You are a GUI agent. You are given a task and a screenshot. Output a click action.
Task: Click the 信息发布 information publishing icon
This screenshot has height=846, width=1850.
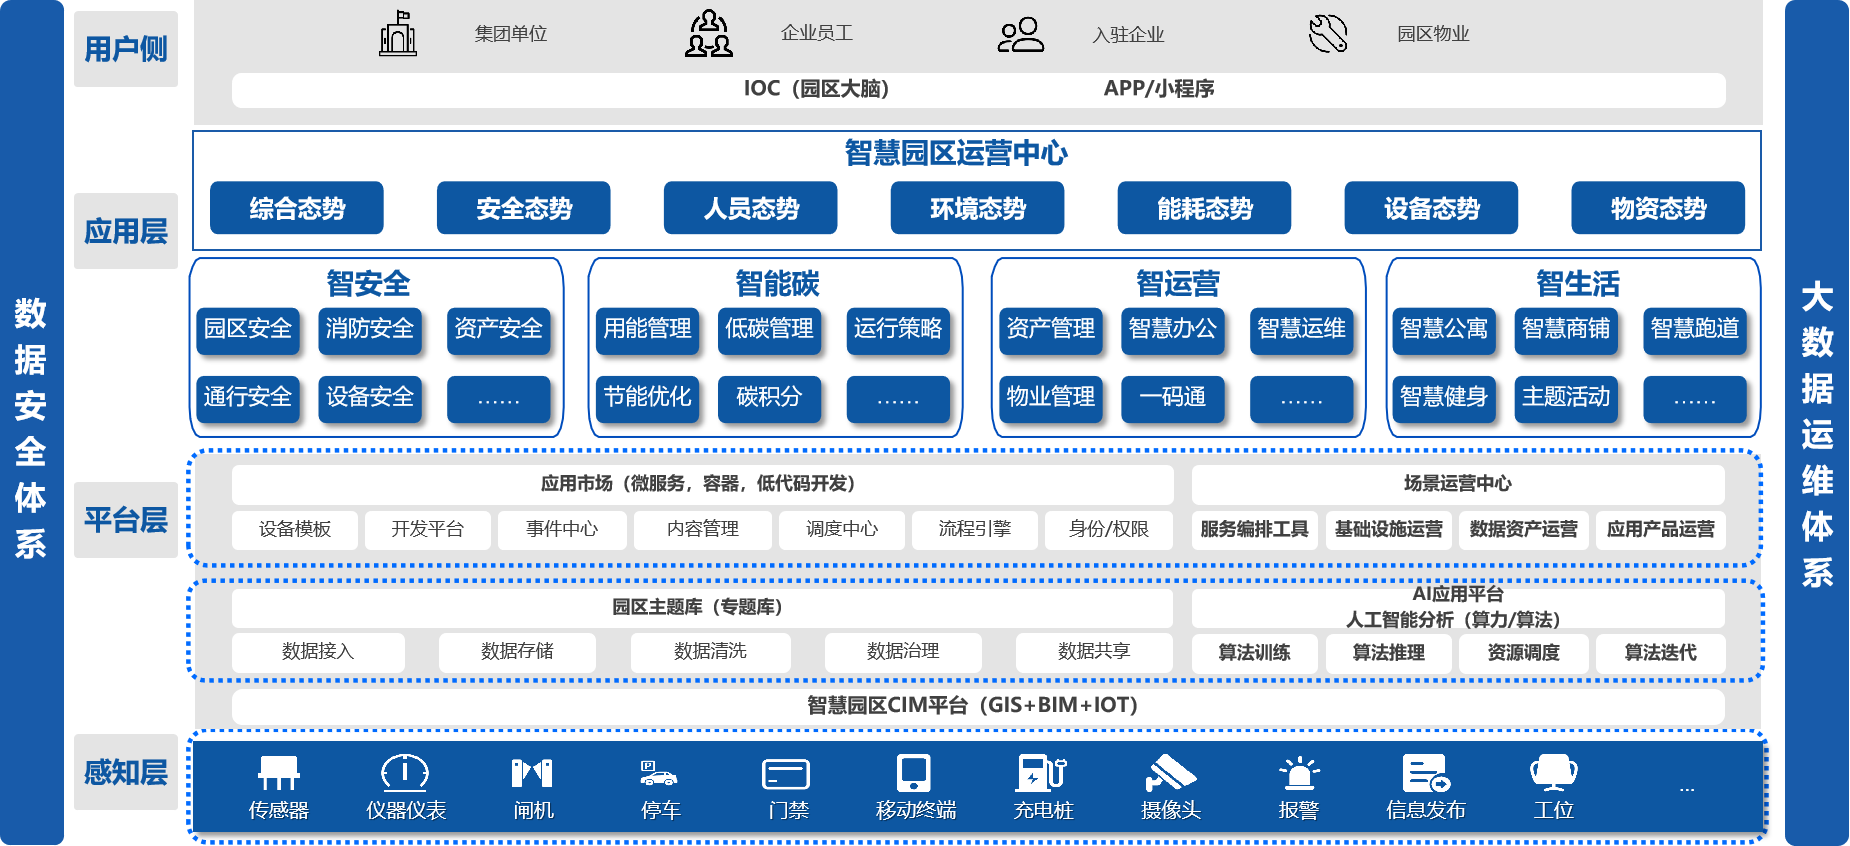click(1426, 773)
